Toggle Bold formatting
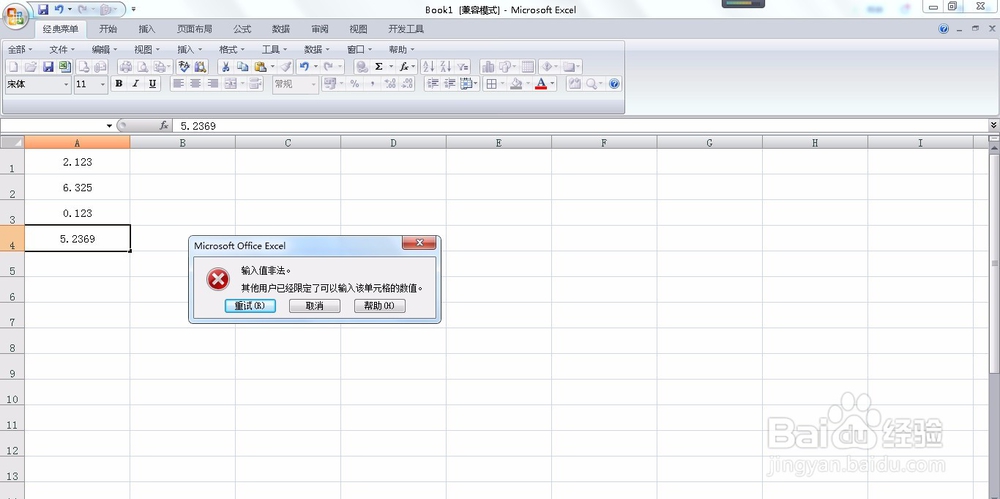 click(119, 84)
